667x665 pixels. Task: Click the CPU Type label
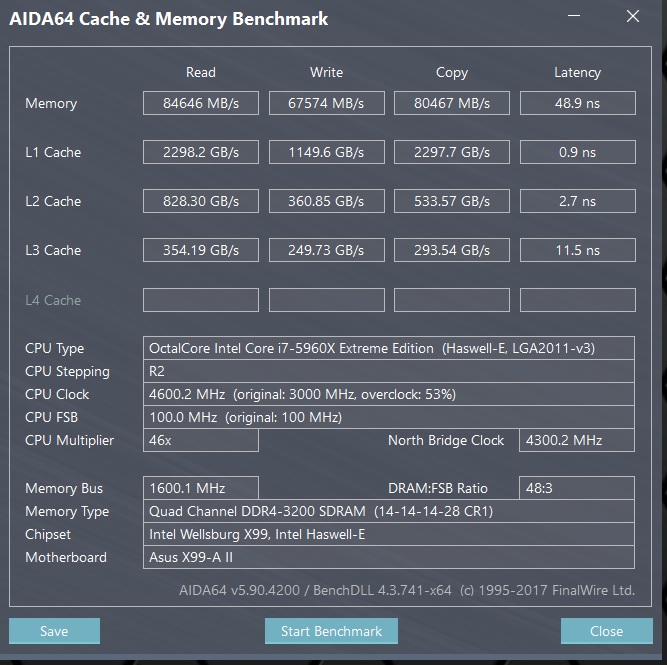coord(54,349)
